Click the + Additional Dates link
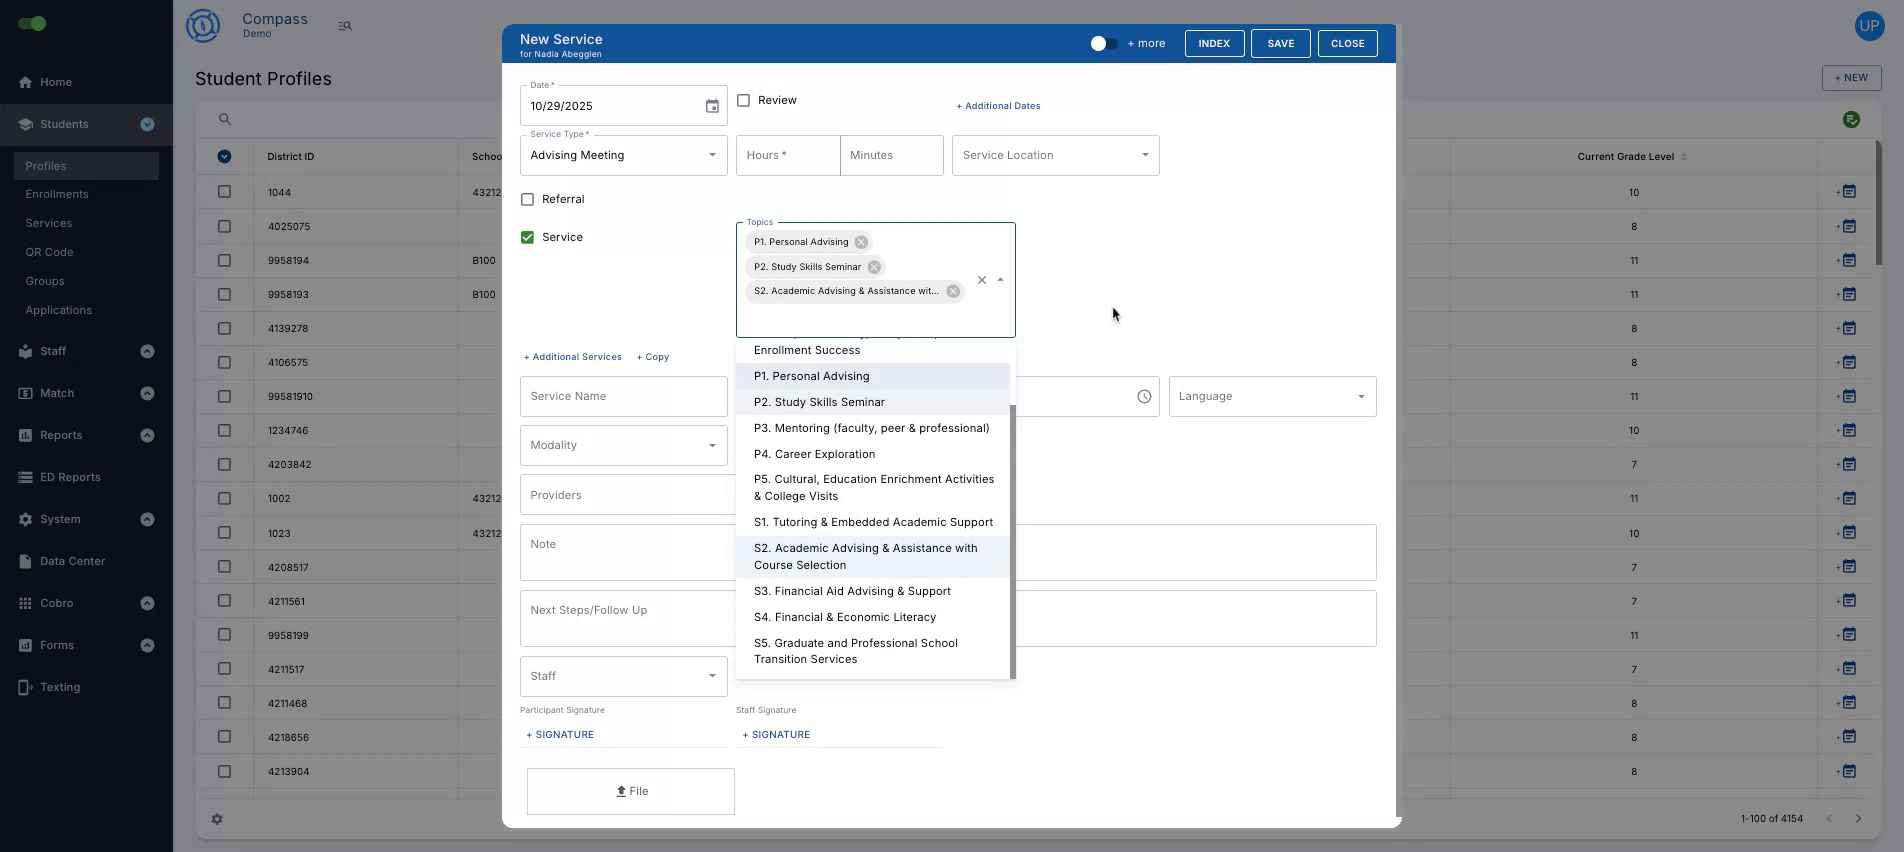 [x=998, y=106]
